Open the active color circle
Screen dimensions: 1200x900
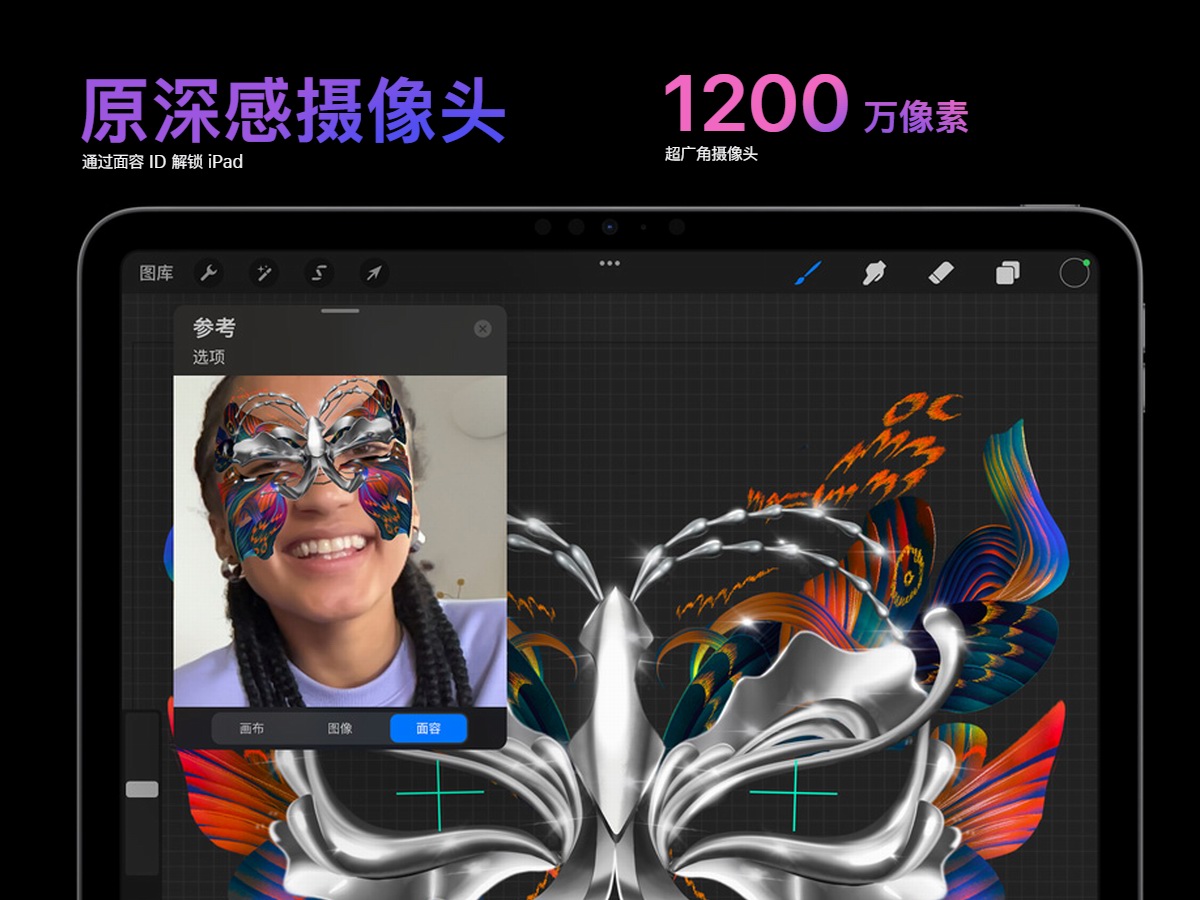1074,273
